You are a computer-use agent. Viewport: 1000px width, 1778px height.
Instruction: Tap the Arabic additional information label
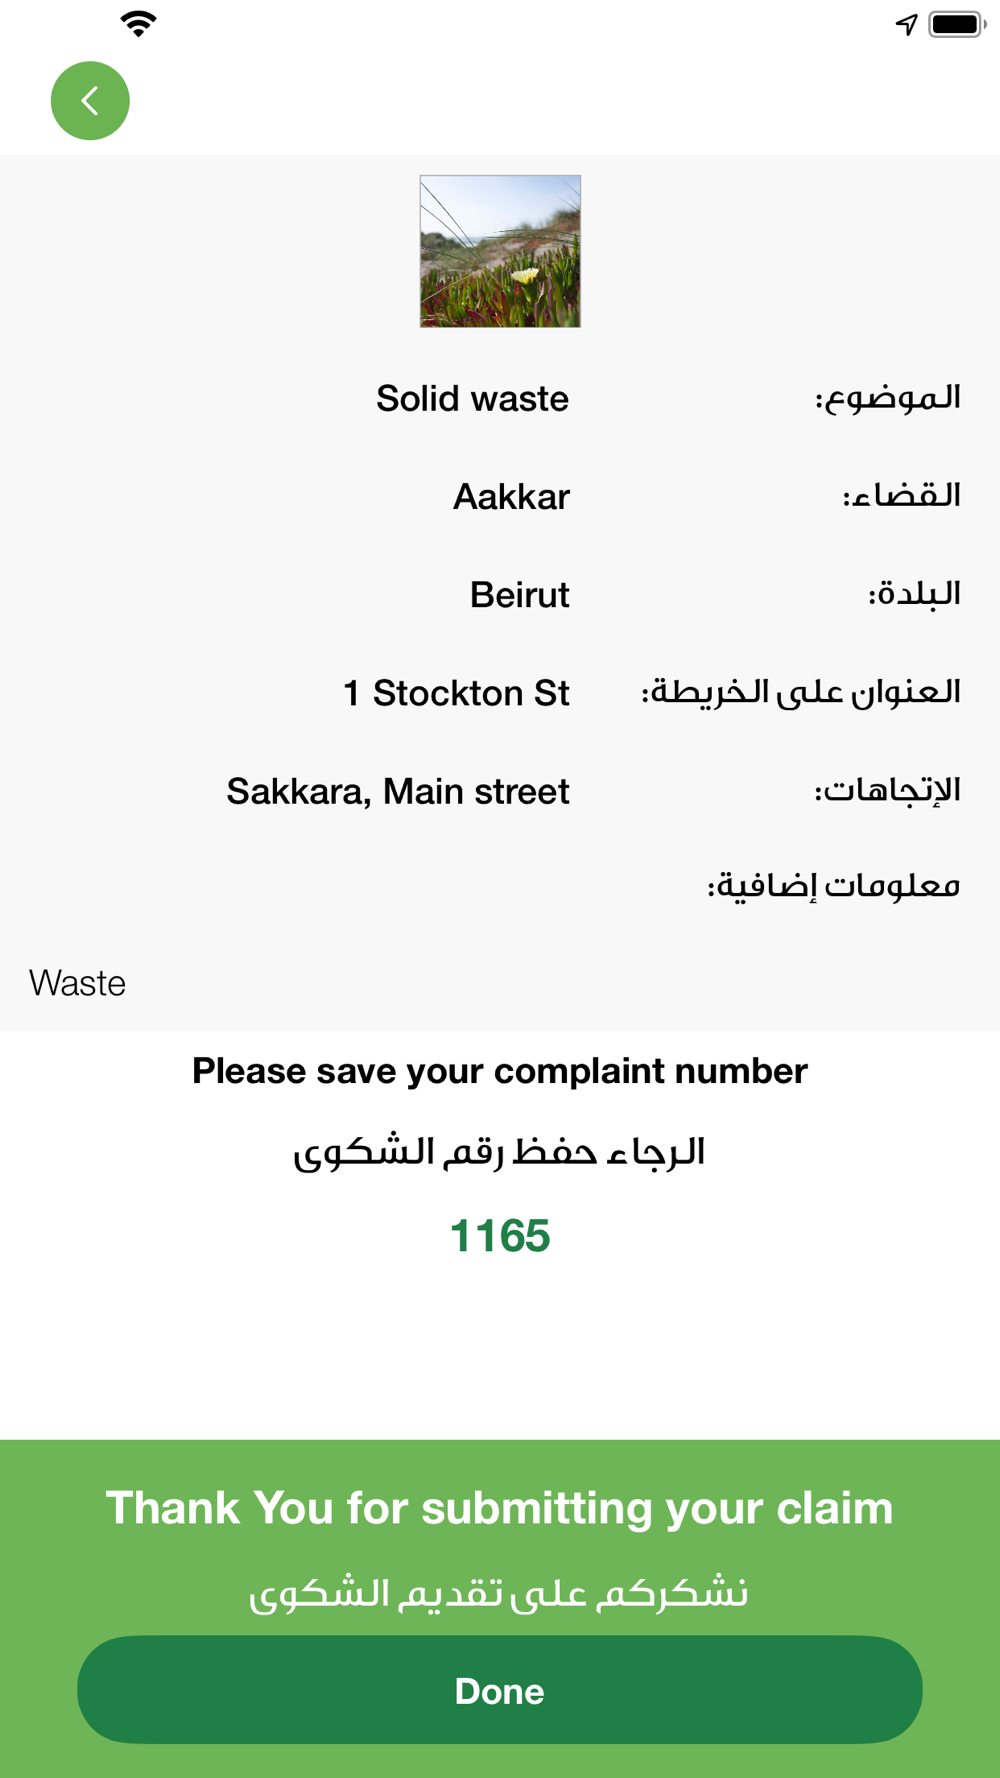[834, 886]
